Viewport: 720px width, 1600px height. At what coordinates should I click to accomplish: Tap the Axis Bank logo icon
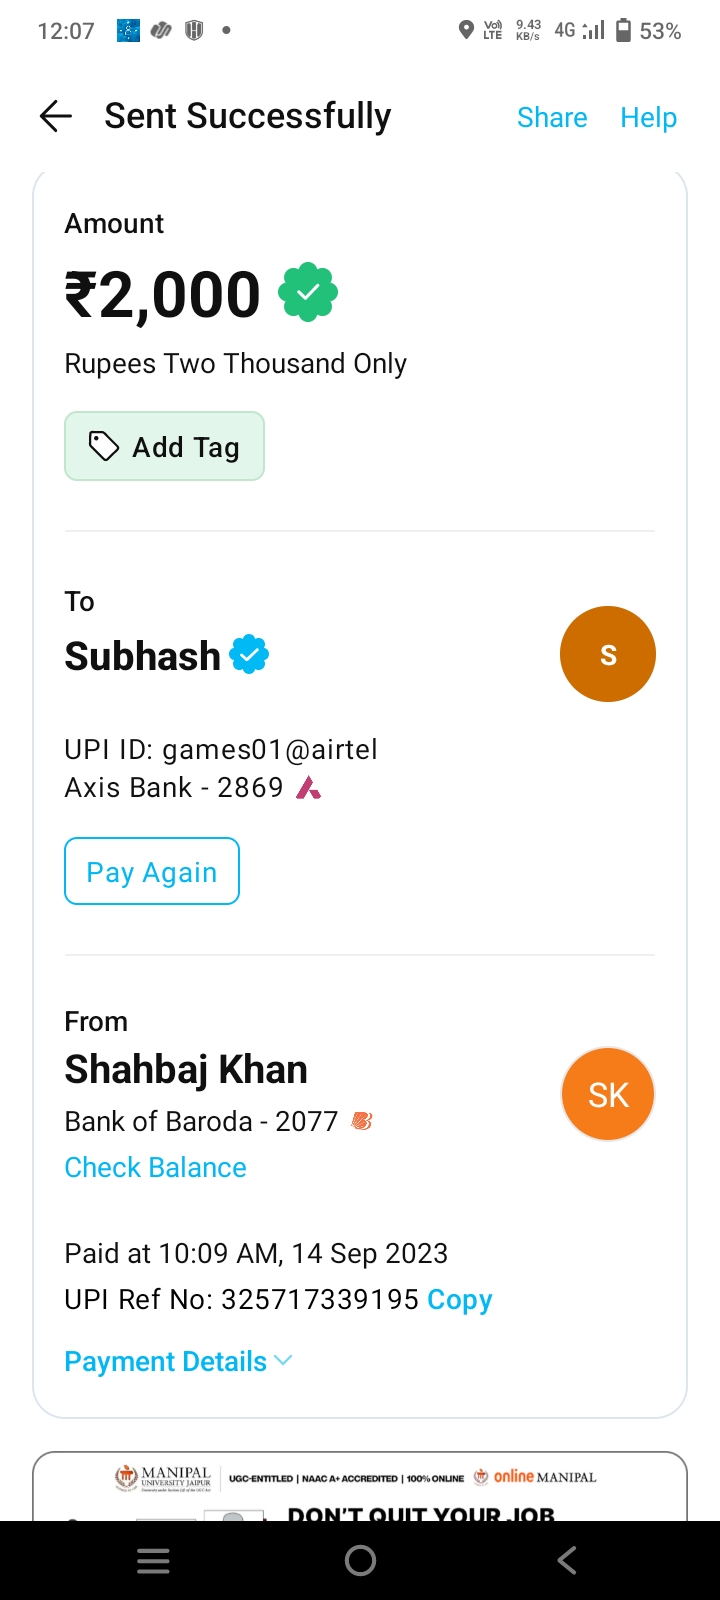(x=309, y=788)
